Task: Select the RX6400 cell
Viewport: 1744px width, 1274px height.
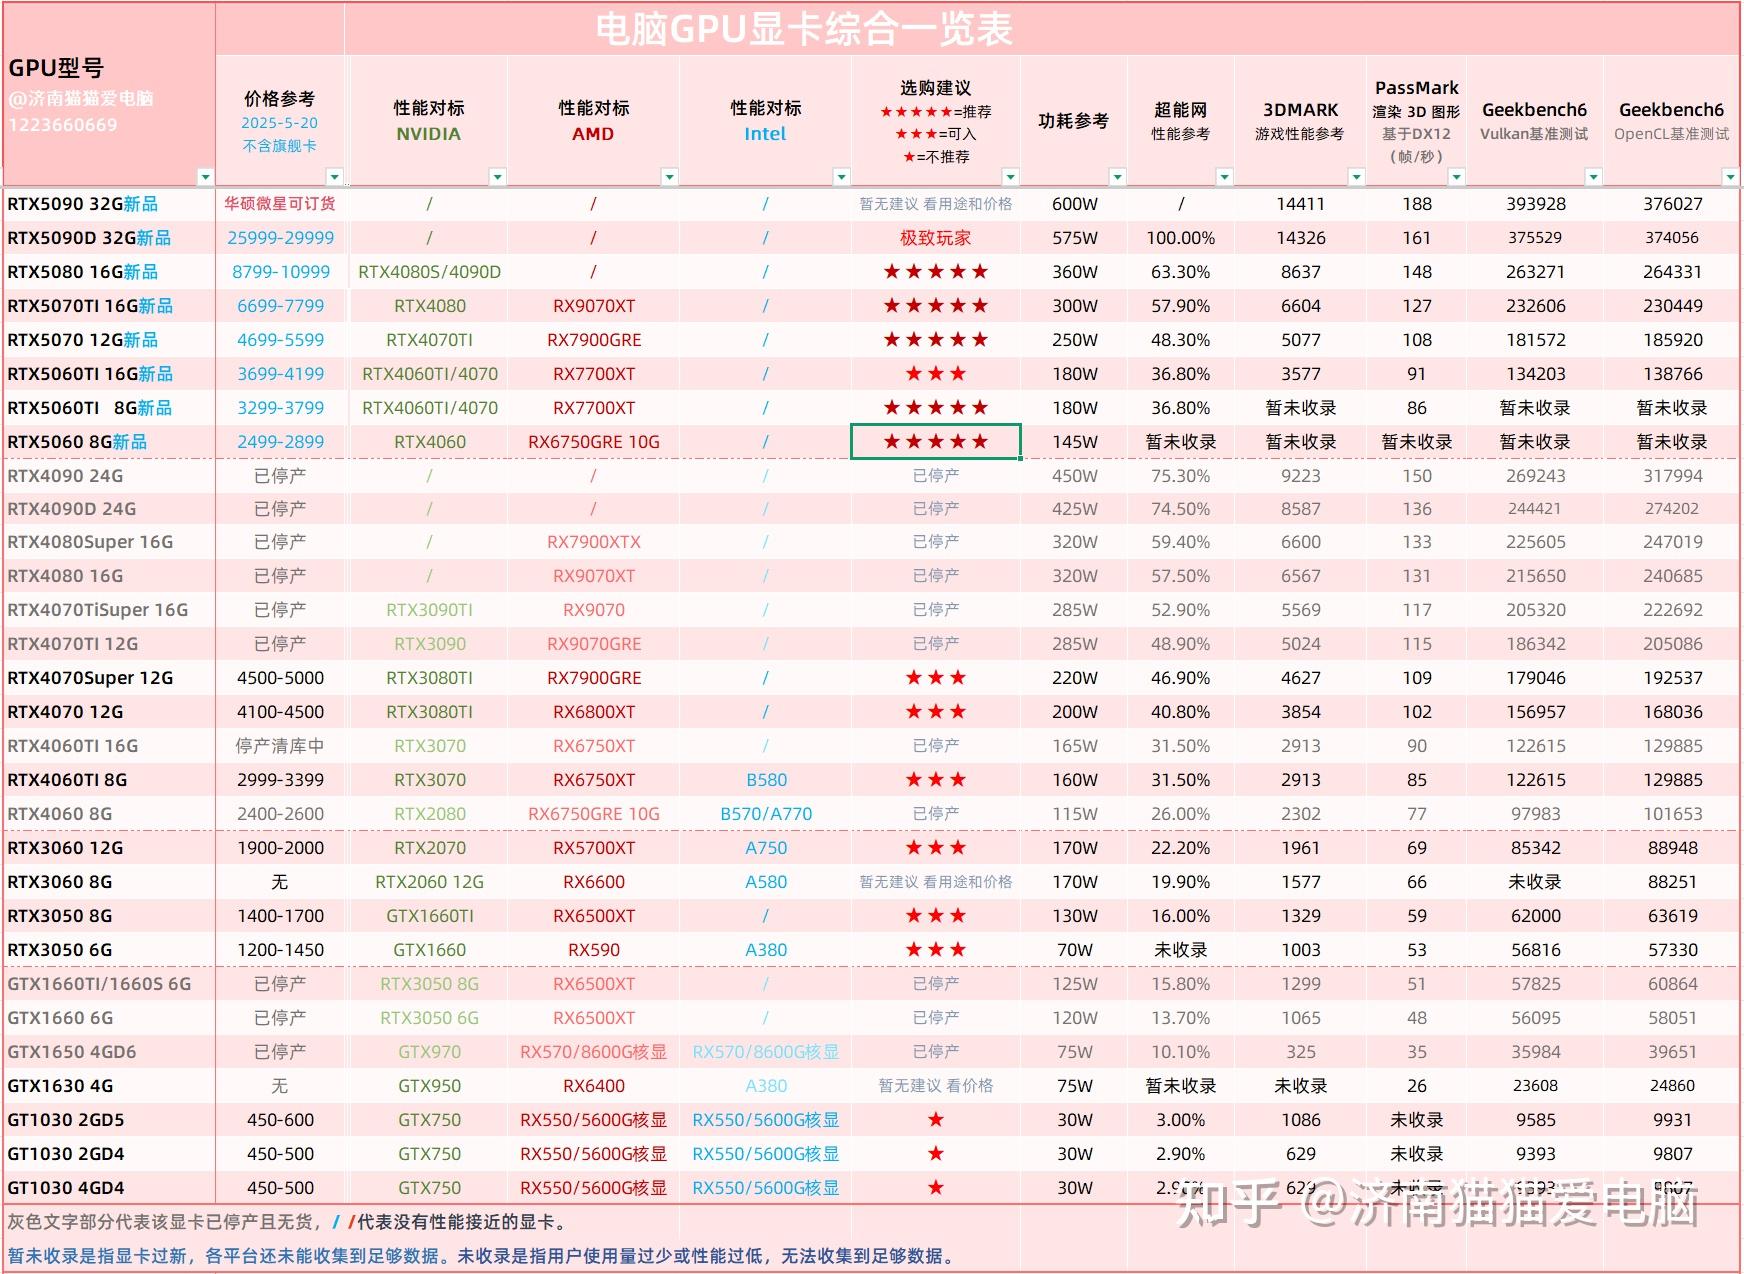Action: pyautogui.click(x=594, y=1086)
